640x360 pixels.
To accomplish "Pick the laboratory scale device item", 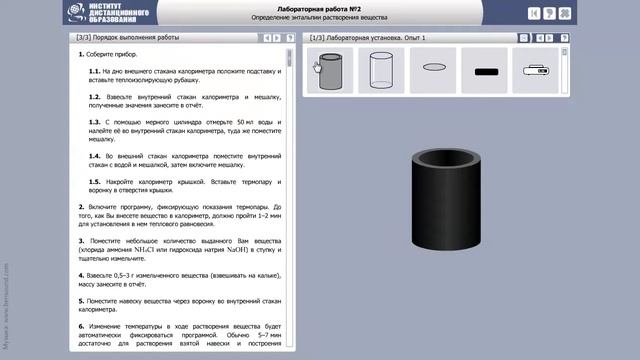I will point(536,71).
